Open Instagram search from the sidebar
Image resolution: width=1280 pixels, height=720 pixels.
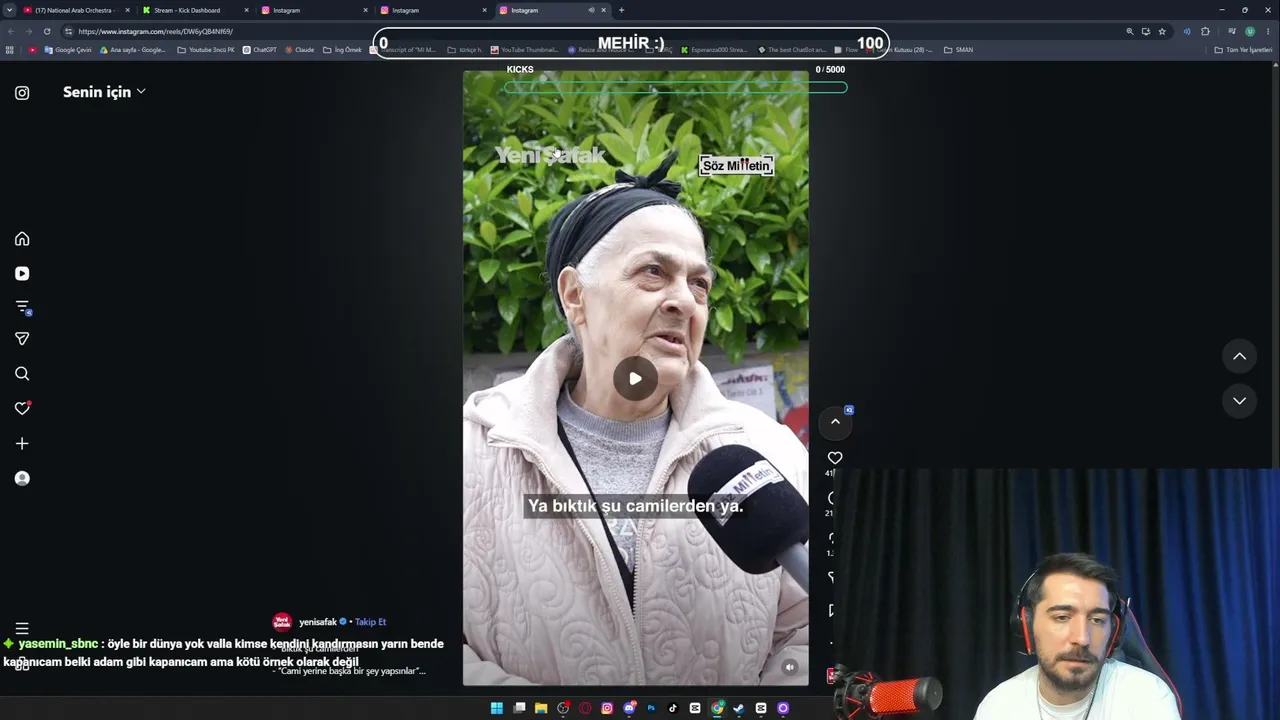22,374
